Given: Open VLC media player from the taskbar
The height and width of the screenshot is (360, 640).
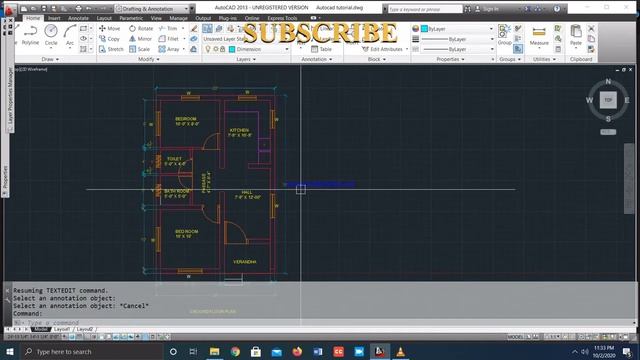Looking at the screenshot, I should [400, 351].
